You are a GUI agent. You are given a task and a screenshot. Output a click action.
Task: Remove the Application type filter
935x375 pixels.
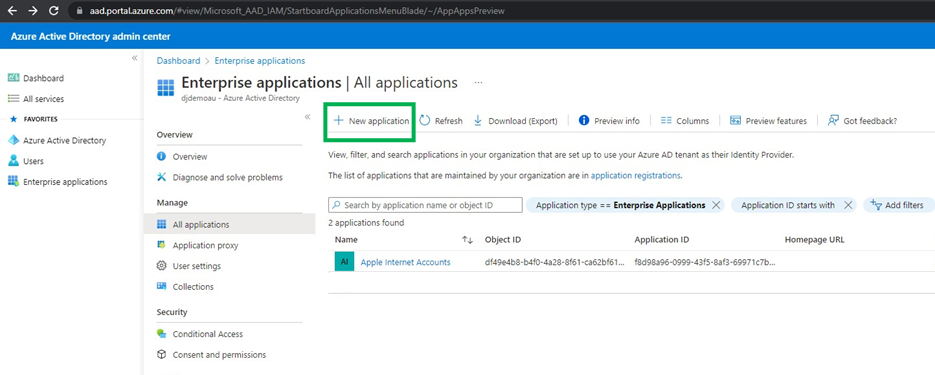click(716, 205)
